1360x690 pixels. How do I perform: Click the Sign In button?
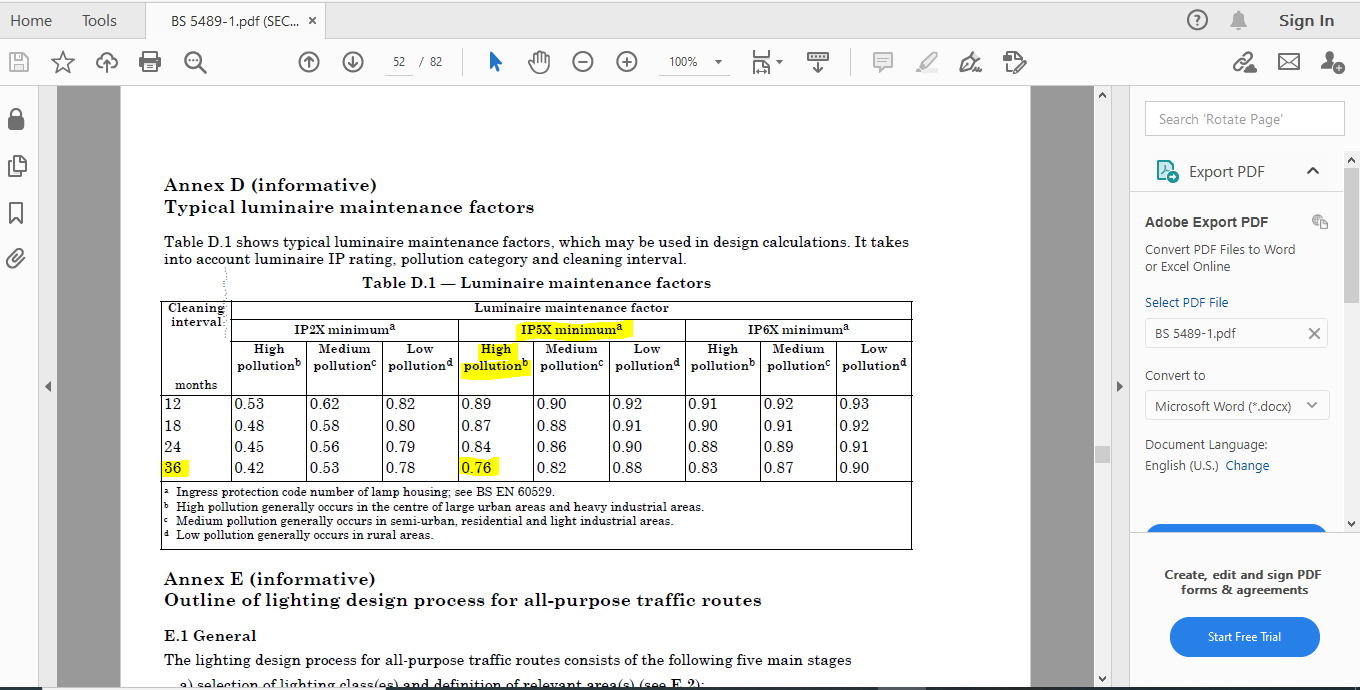click(1306, 20)
